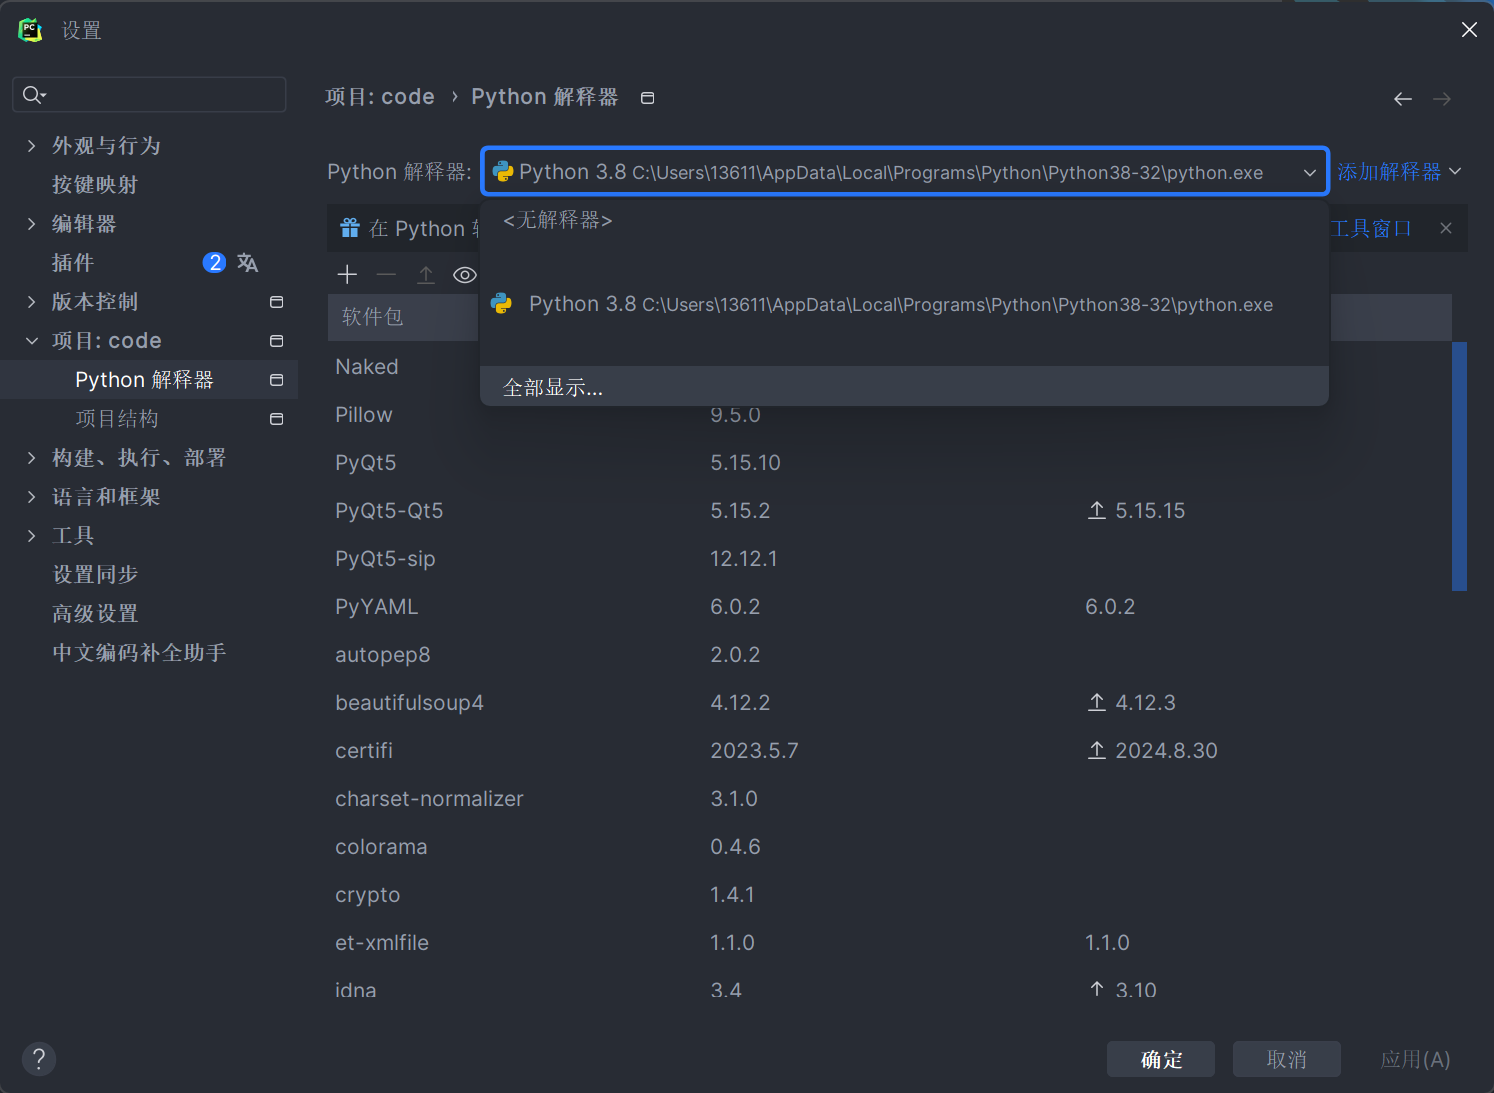The image size is (1494, 1093).
Task: Select the crypto package row
Action: click(889, 895)
